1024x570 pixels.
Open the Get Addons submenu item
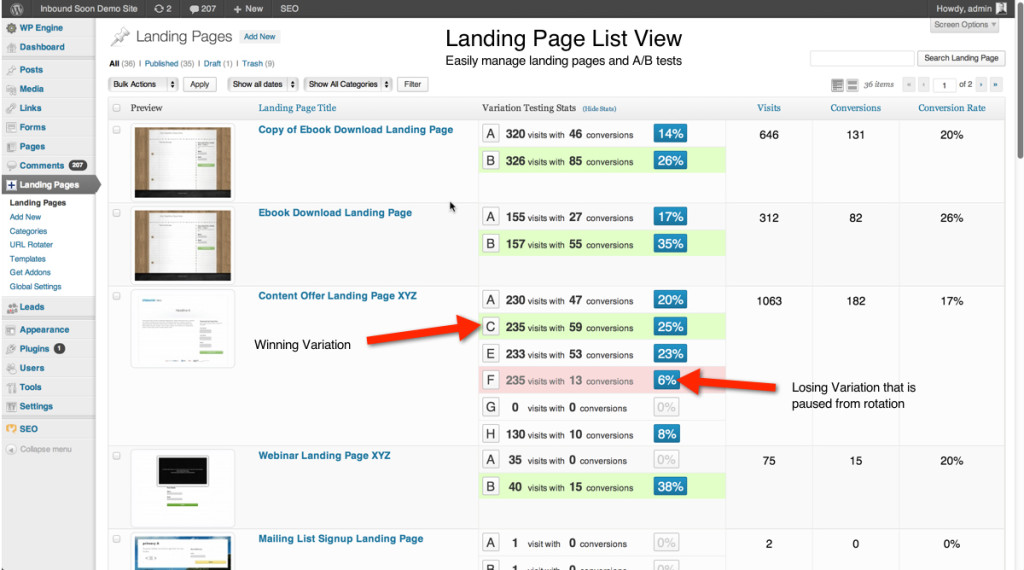30,273
